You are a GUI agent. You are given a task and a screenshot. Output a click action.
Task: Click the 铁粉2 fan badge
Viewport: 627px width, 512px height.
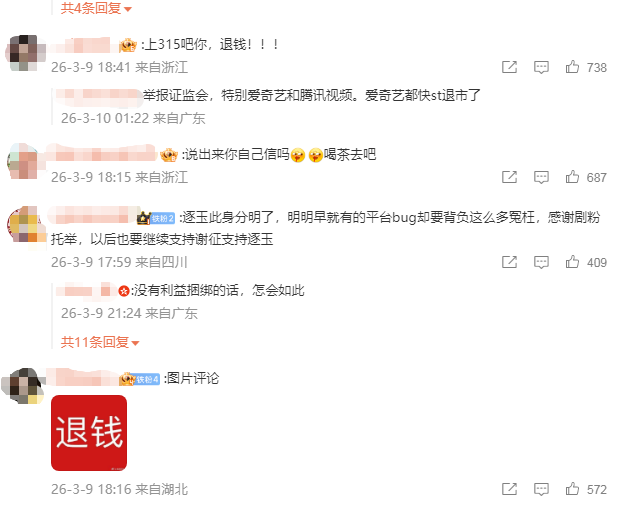tap(162, 218)
